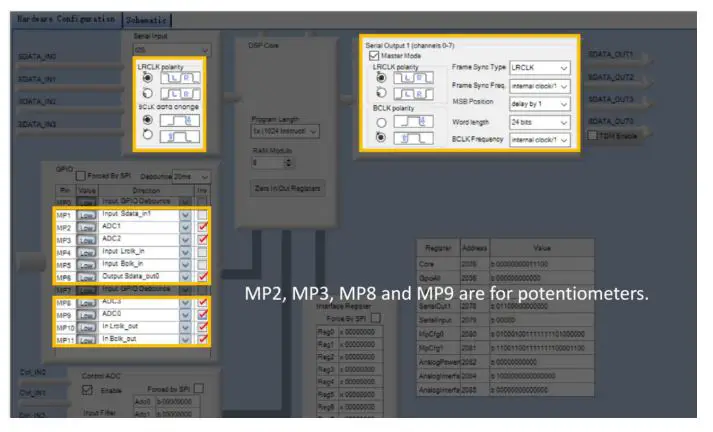The width and height of the screenshot is (713, 432).
Task: Click the MpCfg1 register value cell
Action: point(542,348)
